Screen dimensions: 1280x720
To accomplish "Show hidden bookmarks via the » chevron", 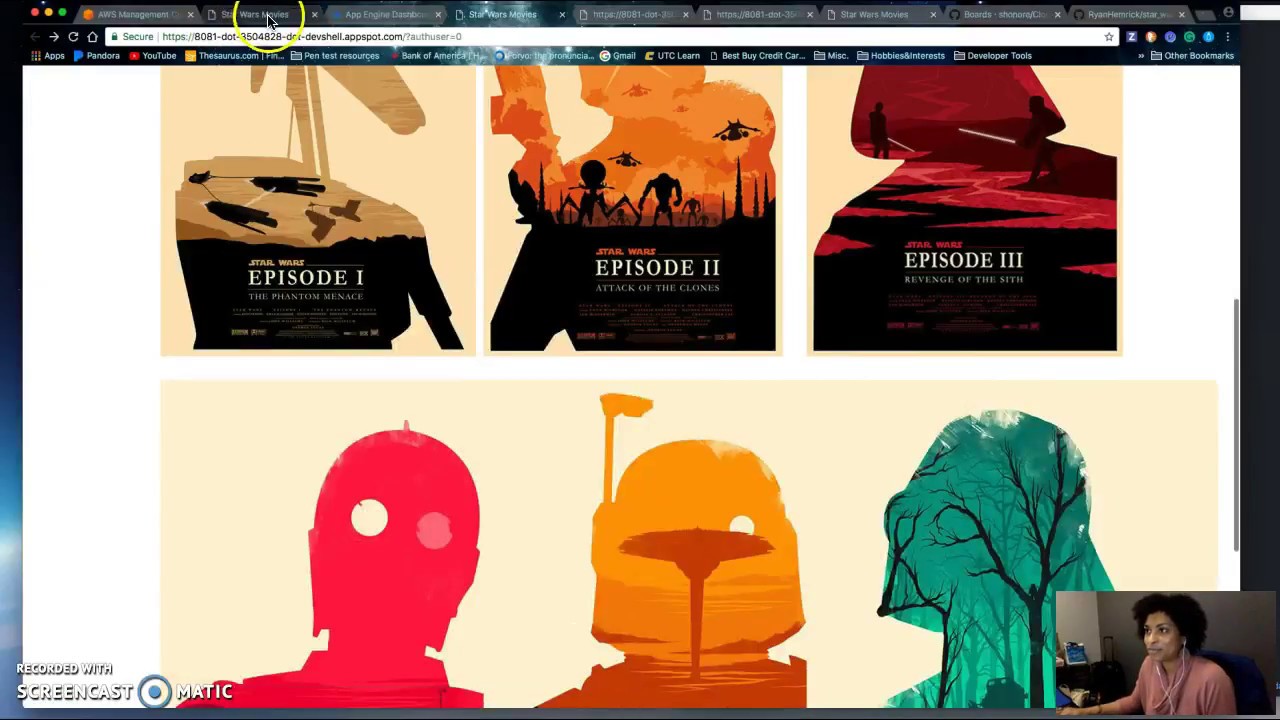I will pos(1141,56).
